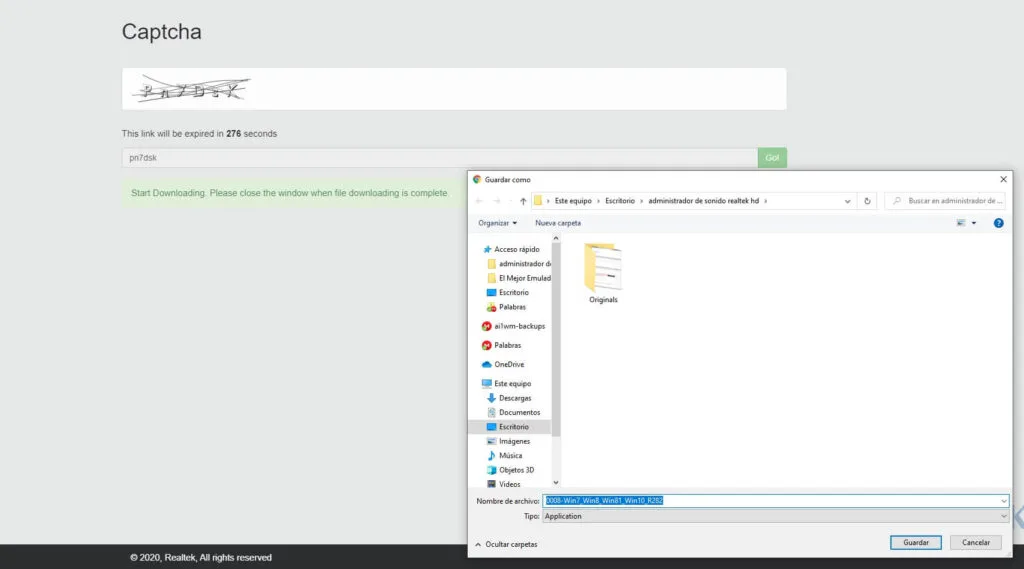Image resolution: width=1024 pixels, height=569 pixels.
Task: Collapse folders with Ocultar carpetas
Action: pyautogui.click(x=510, y=544)
